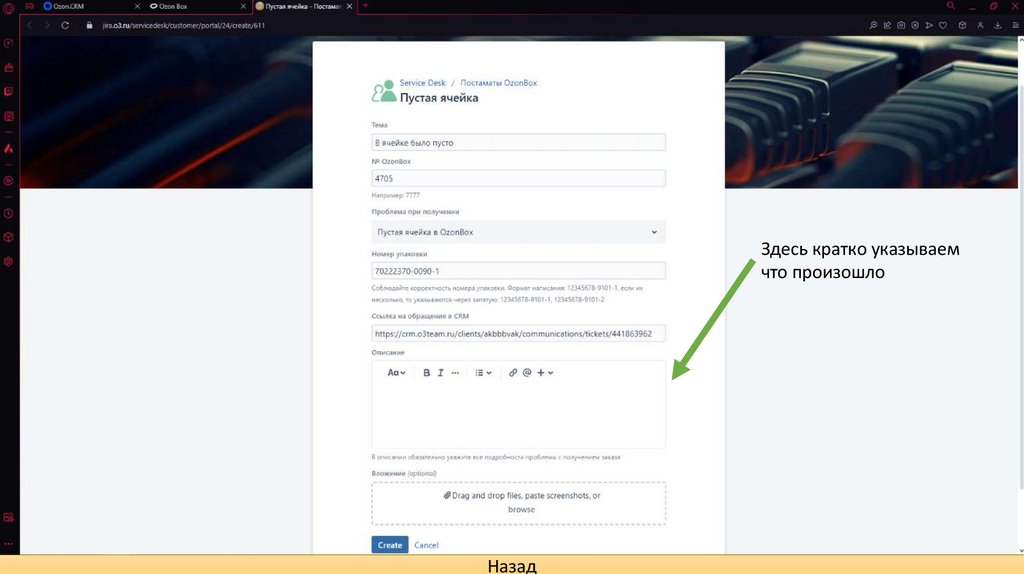Close the Ozon.CRM tab

[x=137, y=6]
